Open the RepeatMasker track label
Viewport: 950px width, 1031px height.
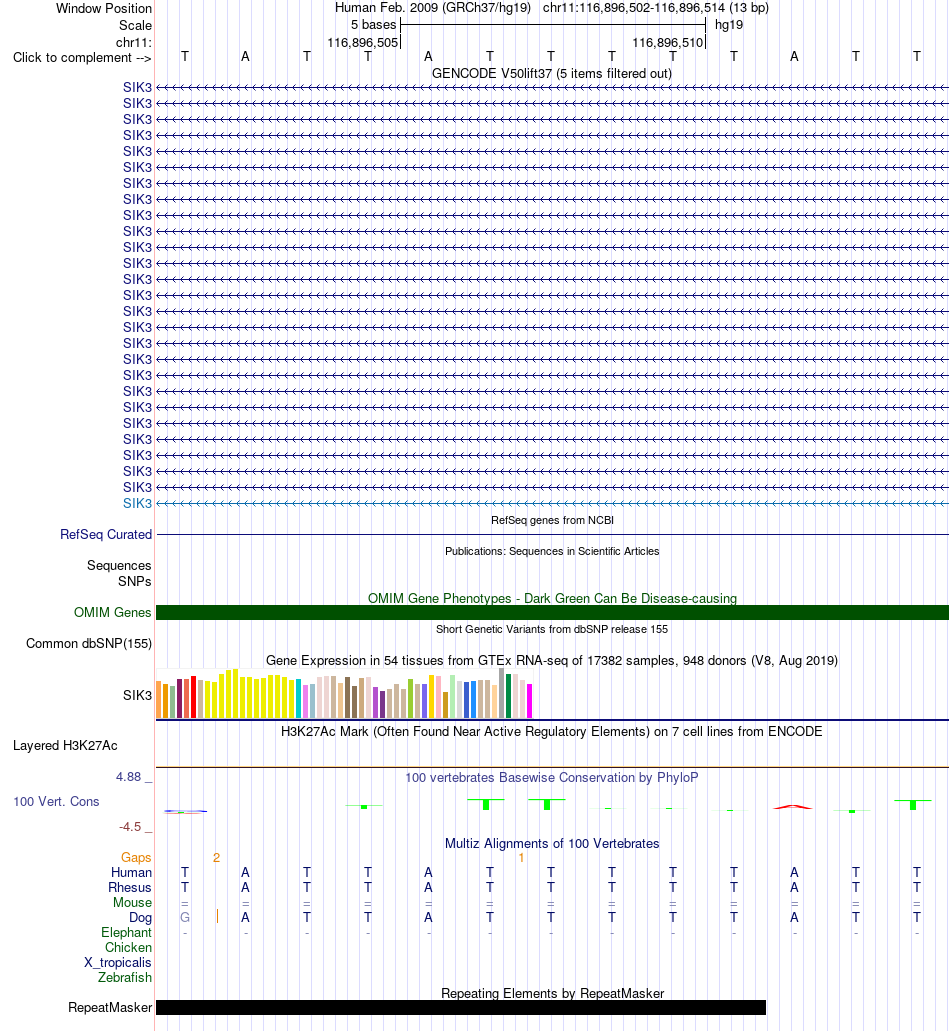tap(110, 1007)
